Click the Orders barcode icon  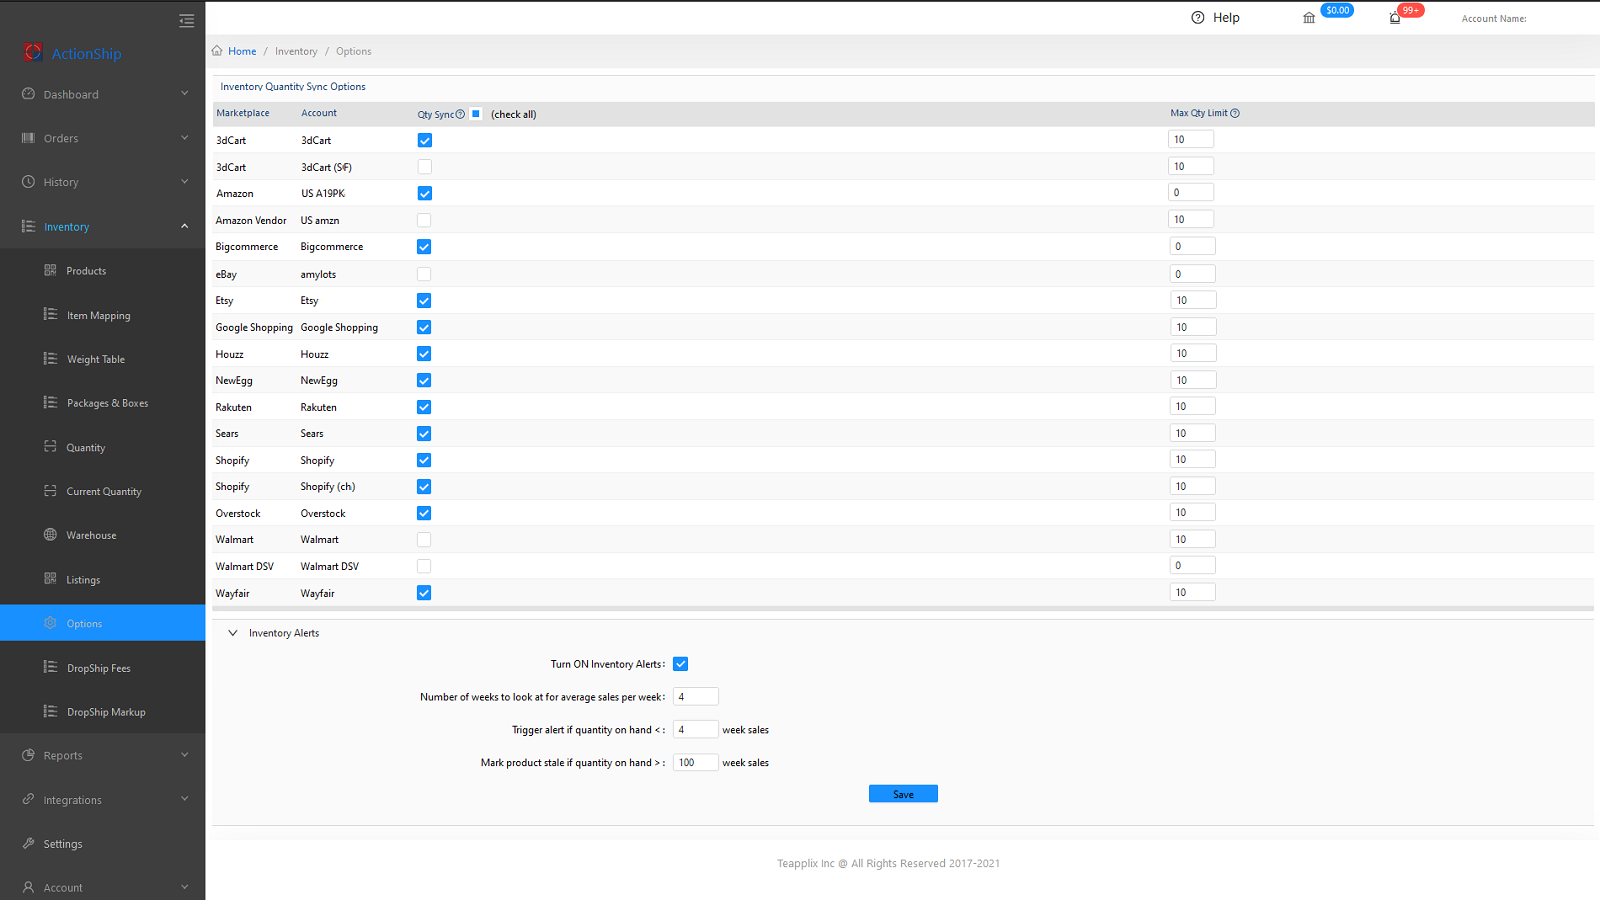point(28,138)
